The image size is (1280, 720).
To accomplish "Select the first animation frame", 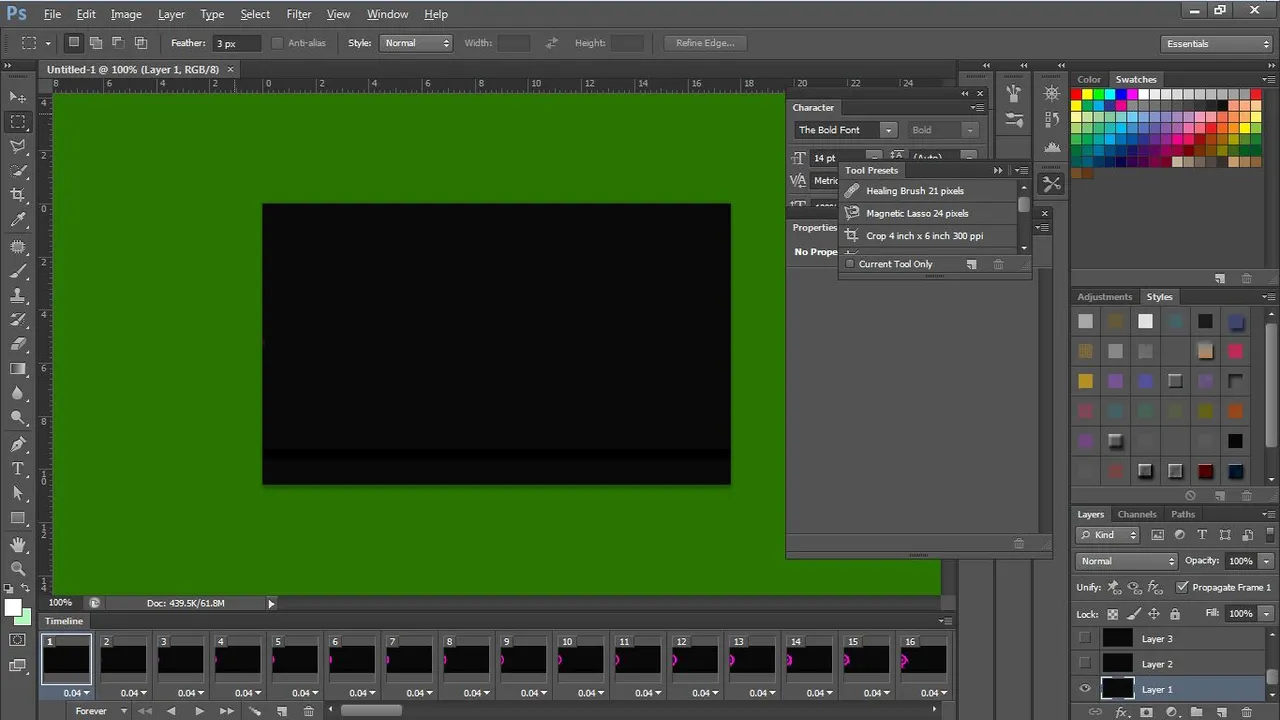I will click(66, 659).
